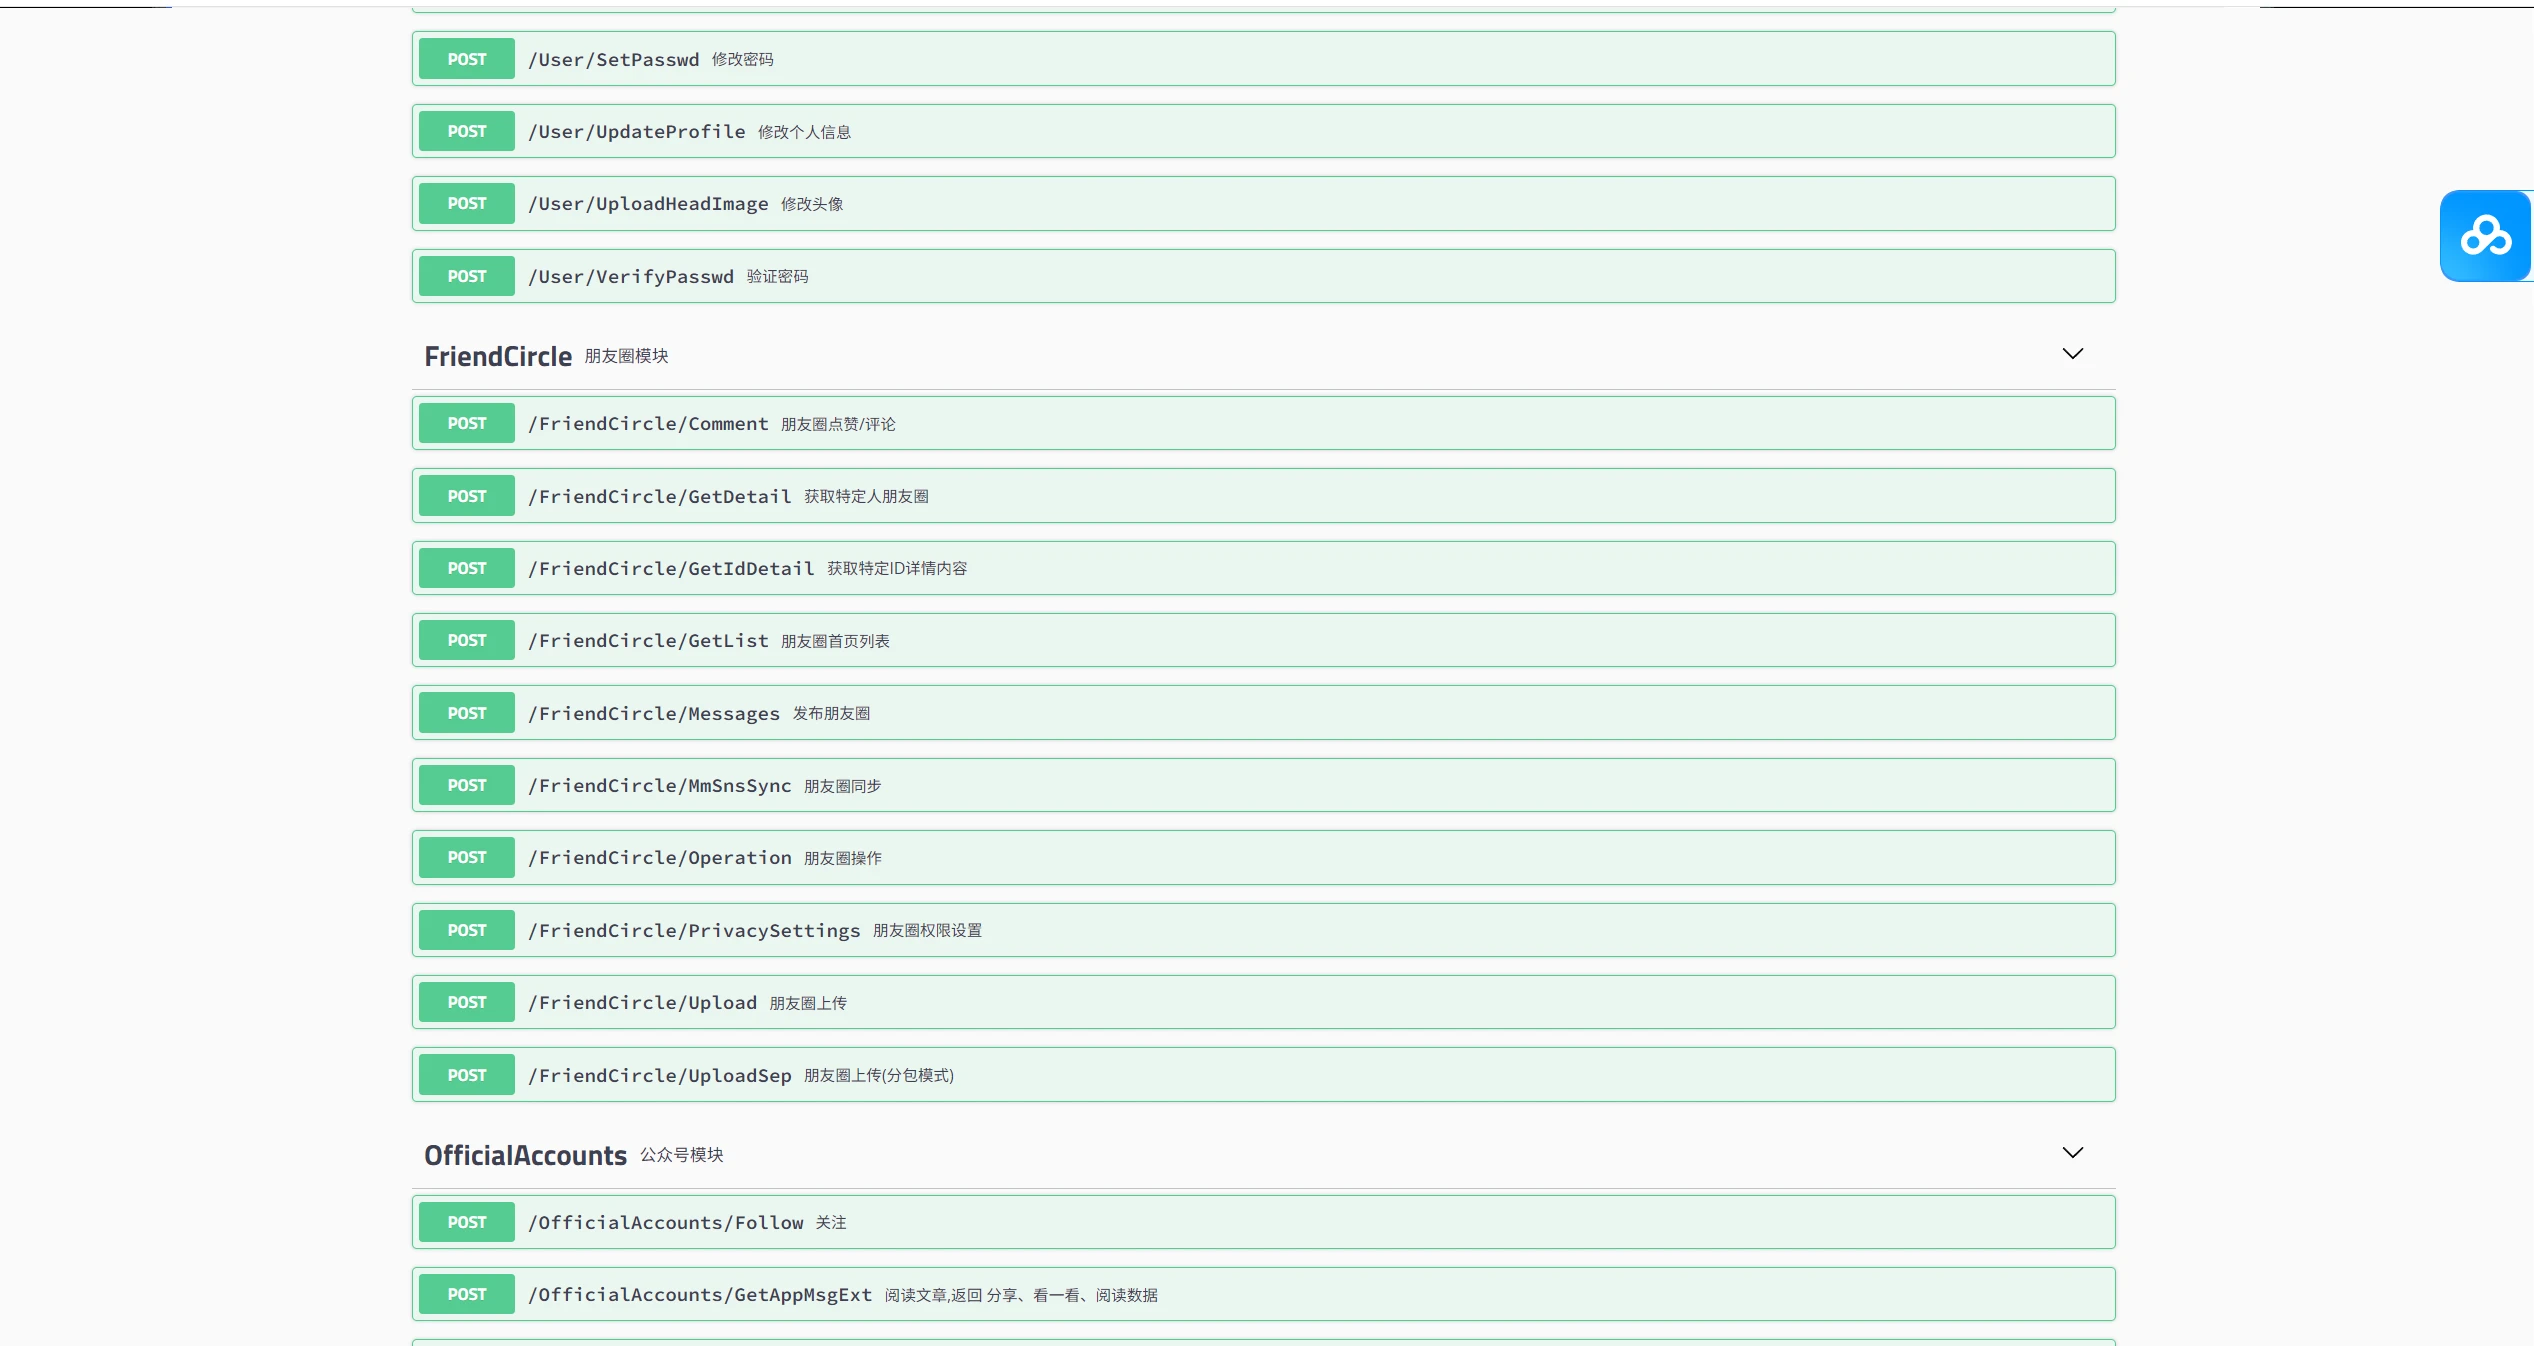This screenshot has height=1346, width=2534.
Task: Open /FriendCircle/PrivacySettings endpoint
Action: (694, 931)
